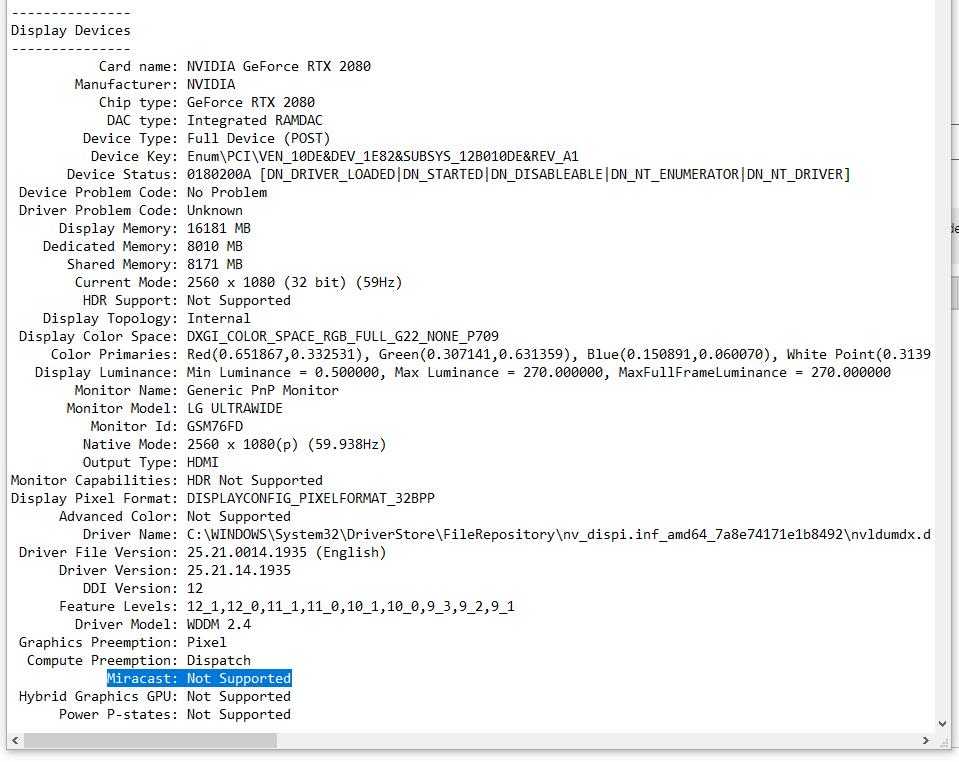This screenshot has height=762, width=959.
Task: Click Compute Preemption value Dispatch
Action: pos(218,660)
